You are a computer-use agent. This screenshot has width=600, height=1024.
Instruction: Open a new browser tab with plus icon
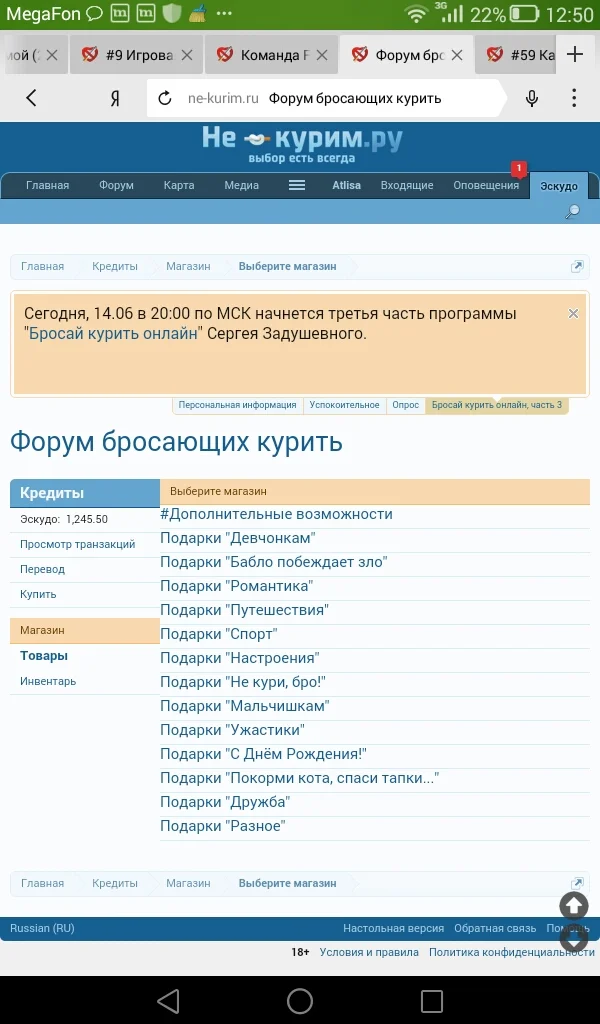pyautogui.click(x=575, y=55)
